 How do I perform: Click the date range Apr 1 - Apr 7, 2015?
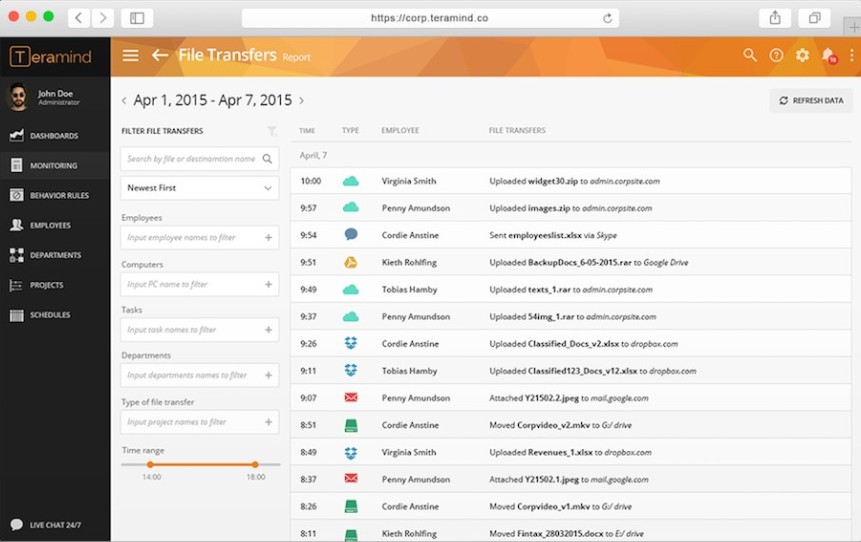pyautogui.click(x=213, y=100)
